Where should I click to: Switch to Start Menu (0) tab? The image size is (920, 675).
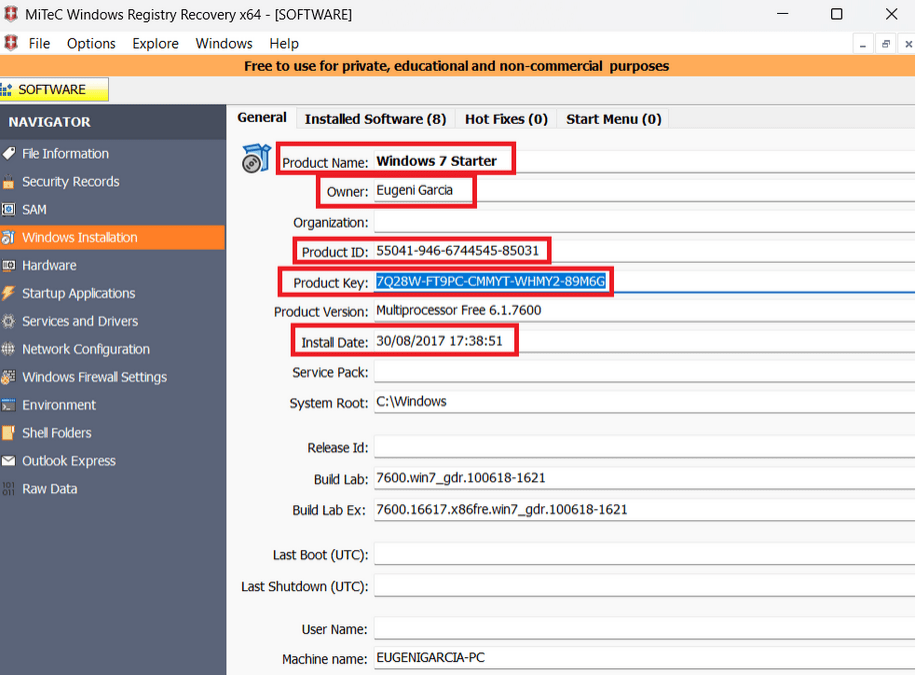pyautogui.click(x=614, y=119)
